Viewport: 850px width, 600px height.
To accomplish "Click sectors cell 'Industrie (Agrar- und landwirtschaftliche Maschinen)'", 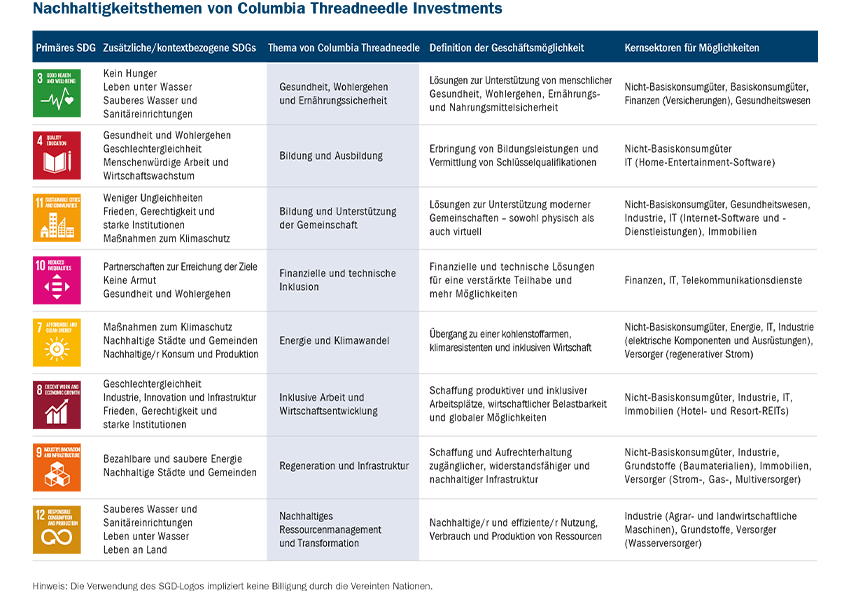I will [x=711, y=522].
